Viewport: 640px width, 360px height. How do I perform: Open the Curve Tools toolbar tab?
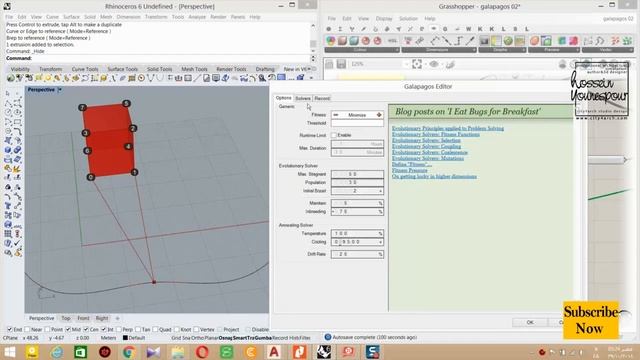click(x=85, y=69)
